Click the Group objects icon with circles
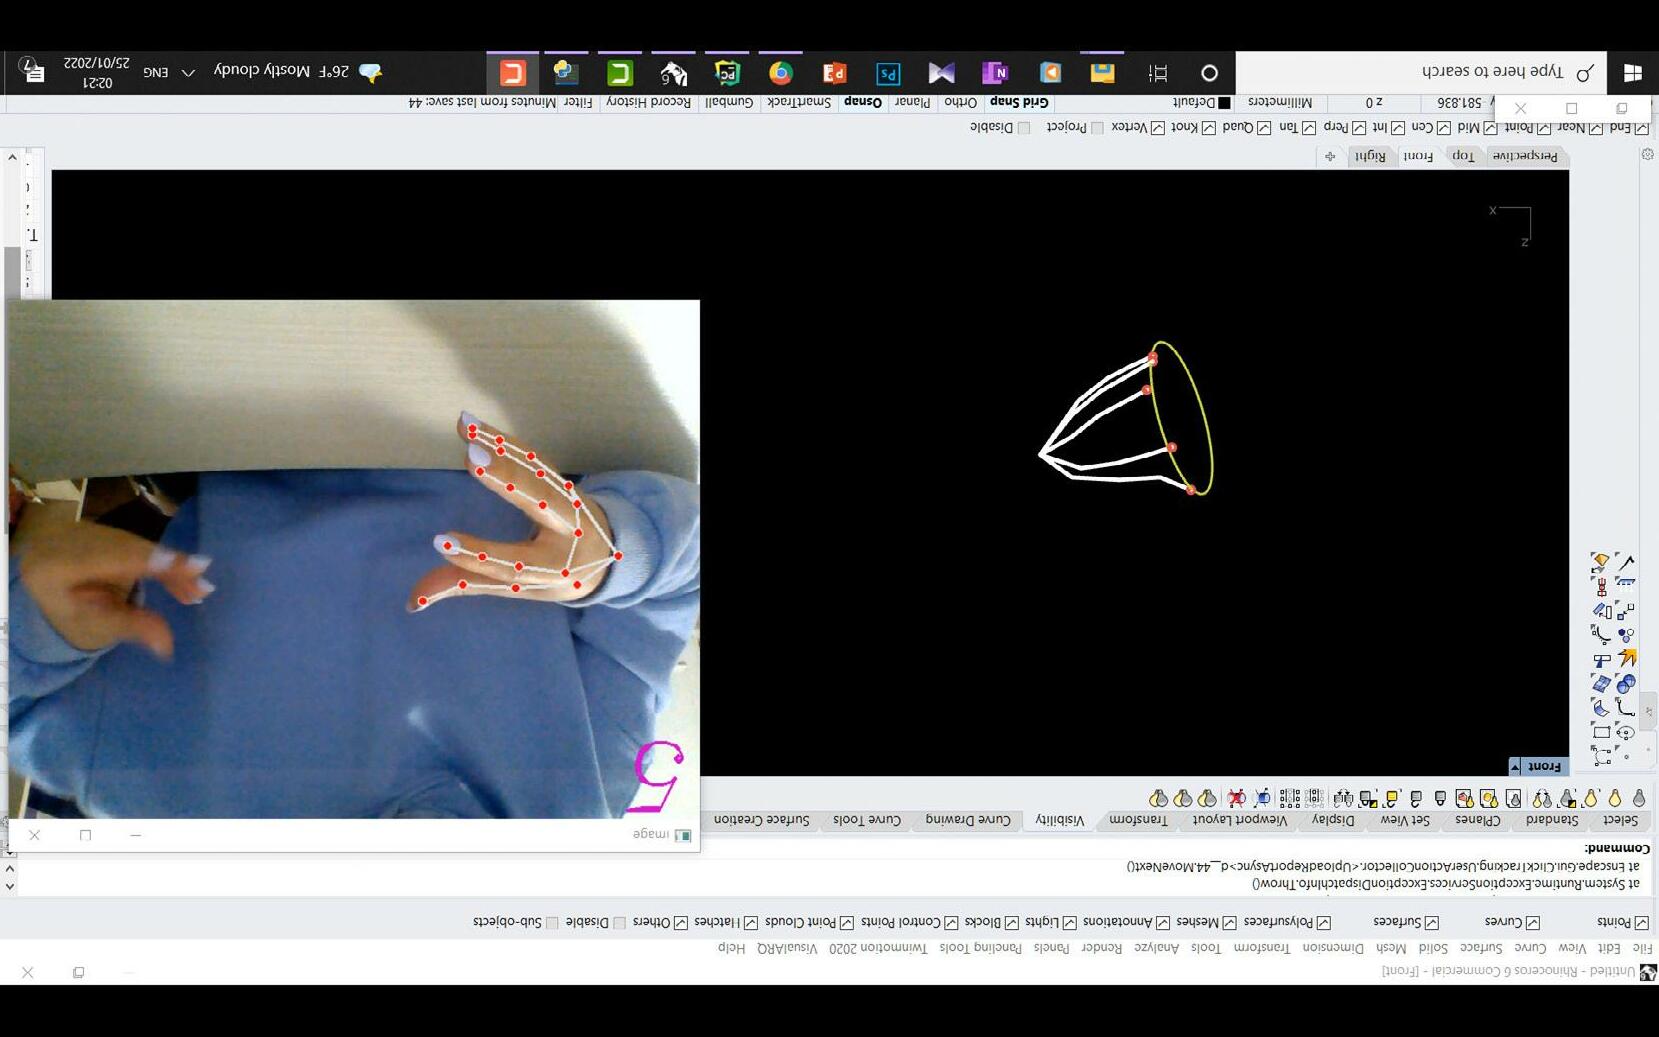Screen dimensions: 1659x1037 (1626, 635)
